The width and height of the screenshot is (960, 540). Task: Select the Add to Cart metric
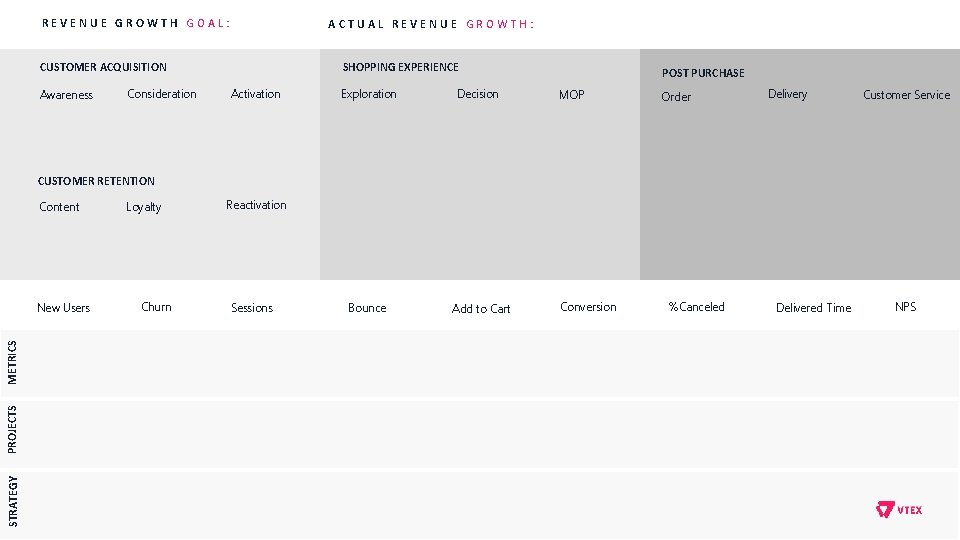pyautogui.click(x=481, y=309)
